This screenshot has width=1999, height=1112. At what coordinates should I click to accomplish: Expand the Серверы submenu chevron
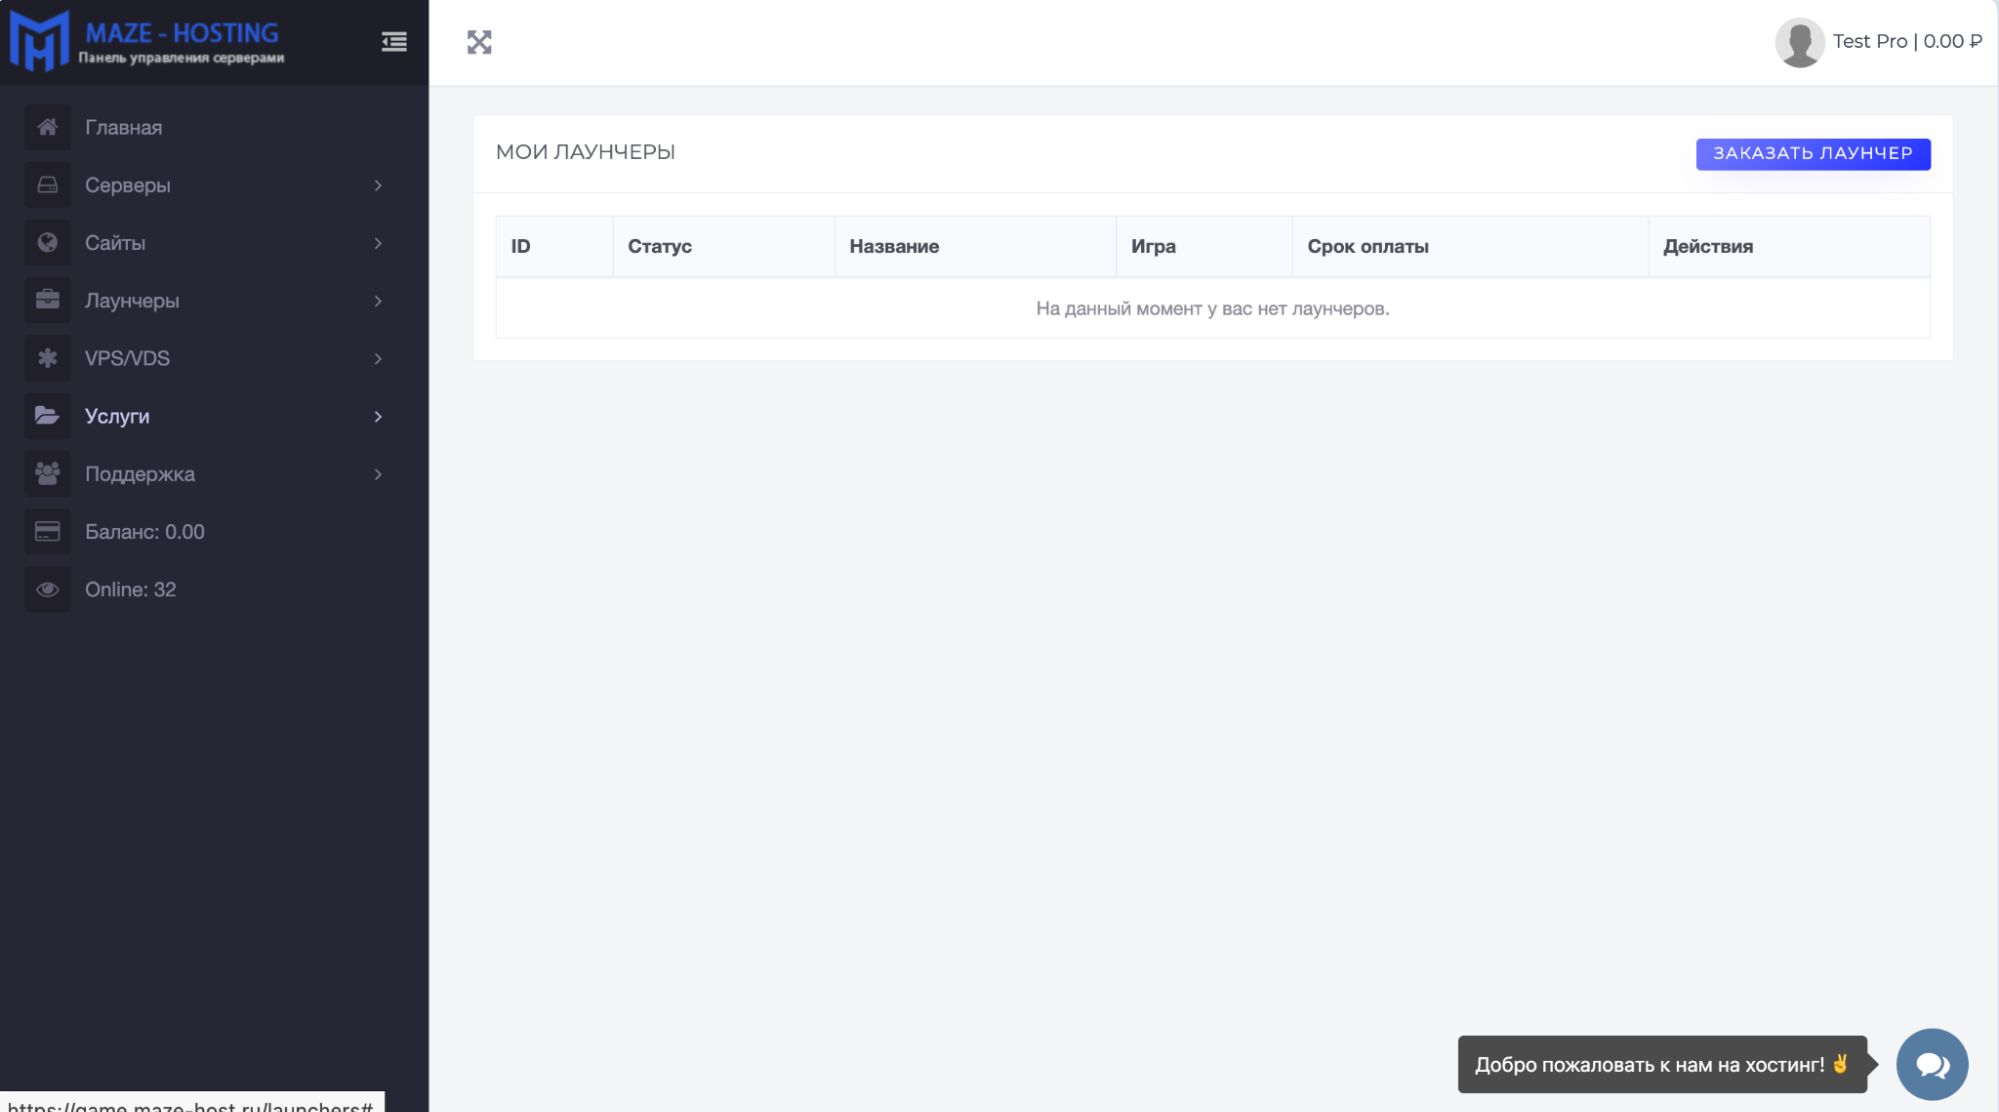(x=378, y=185)
